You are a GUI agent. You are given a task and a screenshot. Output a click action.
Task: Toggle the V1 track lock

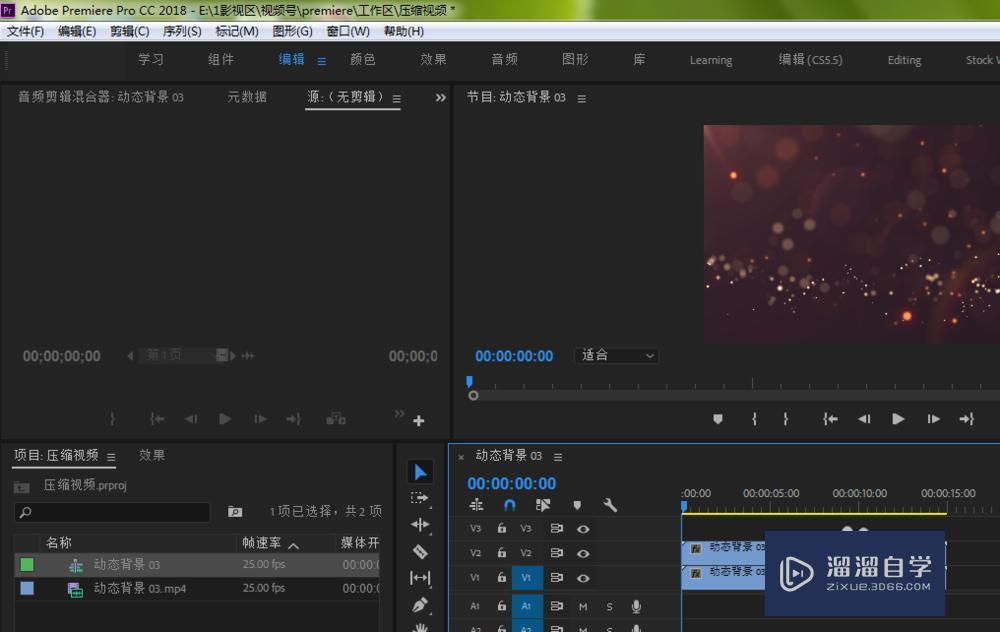(x=502, y=577)
